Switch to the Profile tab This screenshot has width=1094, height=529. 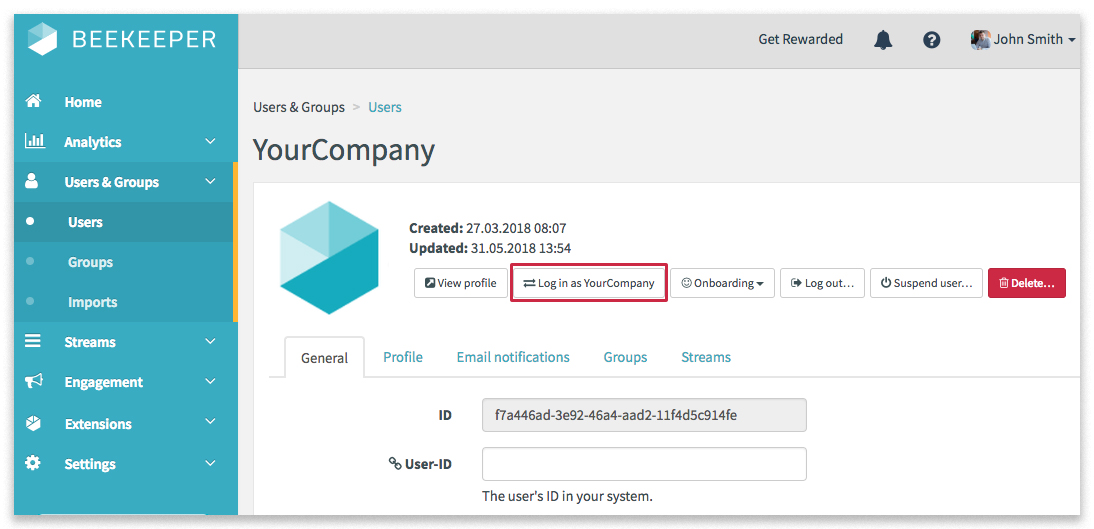pos(403,357)
